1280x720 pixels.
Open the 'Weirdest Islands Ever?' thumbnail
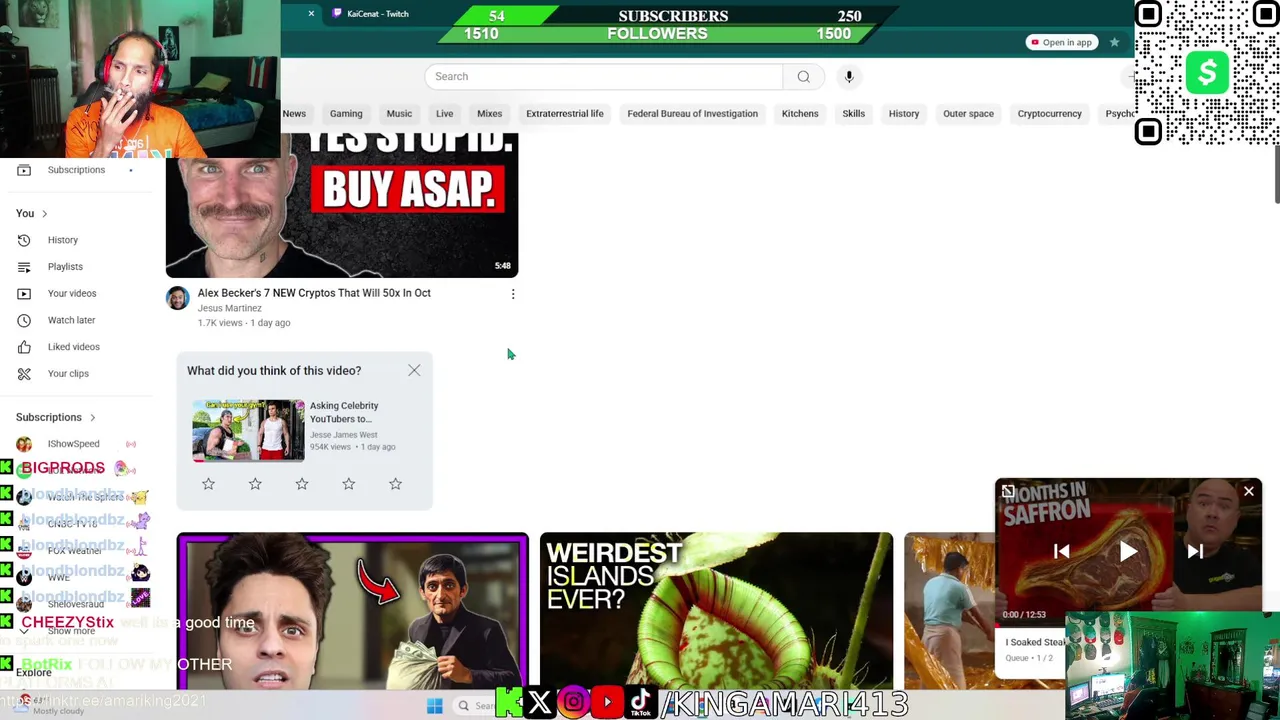[x=716, y=611]
